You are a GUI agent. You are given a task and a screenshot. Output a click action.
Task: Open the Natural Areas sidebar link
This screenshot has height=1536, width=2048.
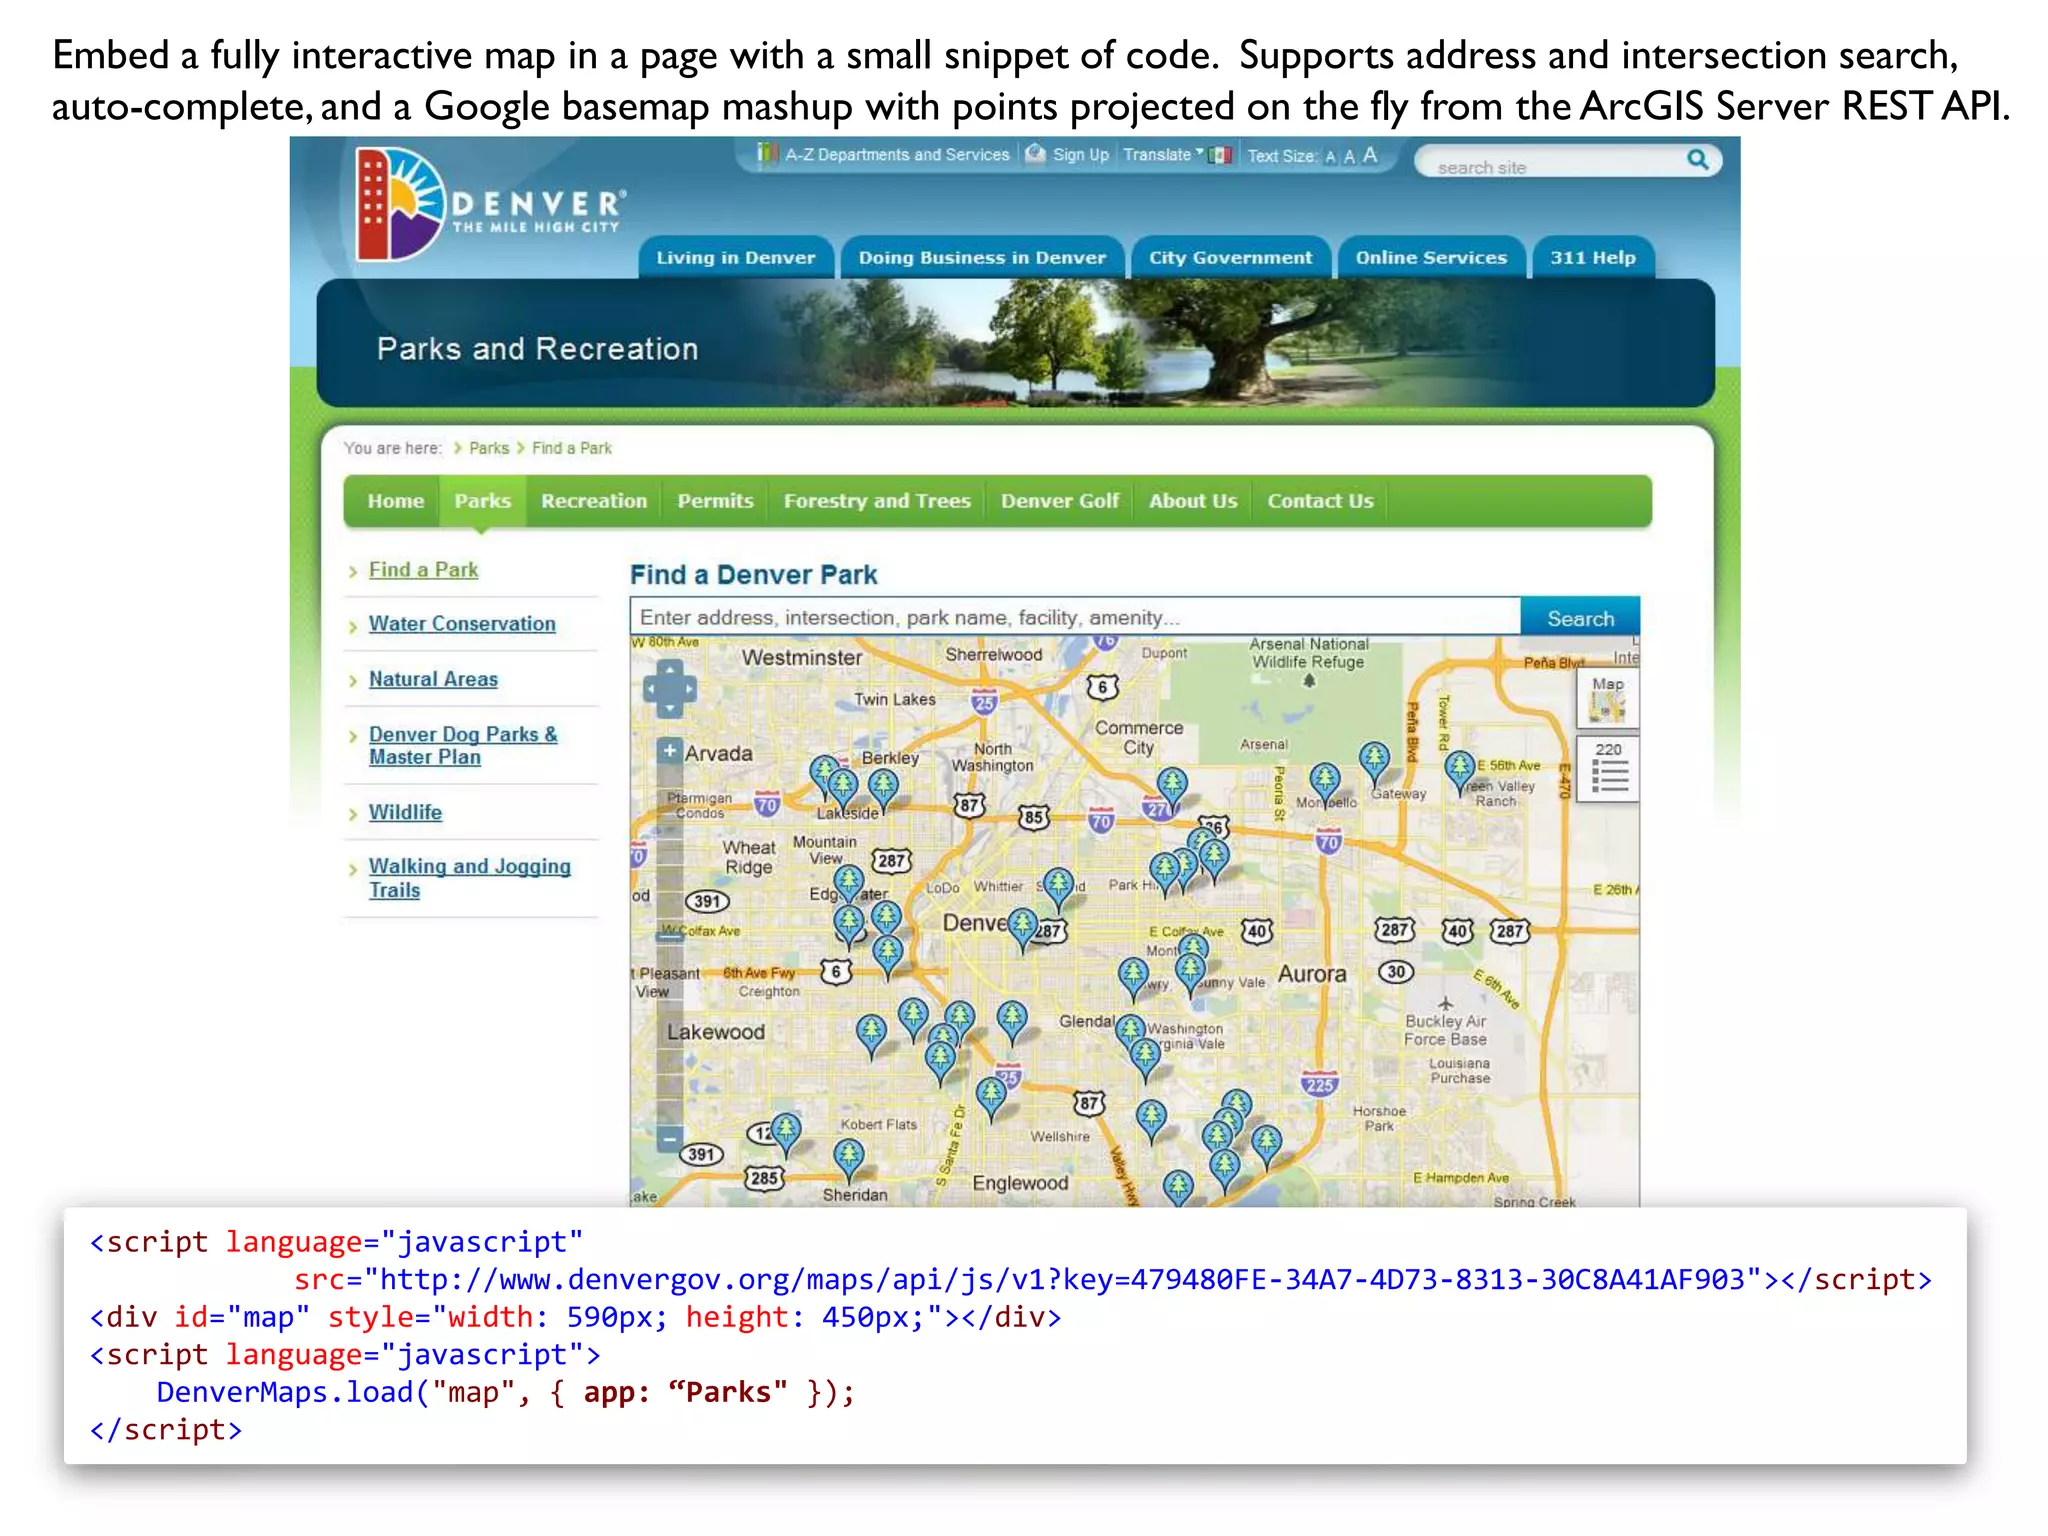tap(433, 679)
